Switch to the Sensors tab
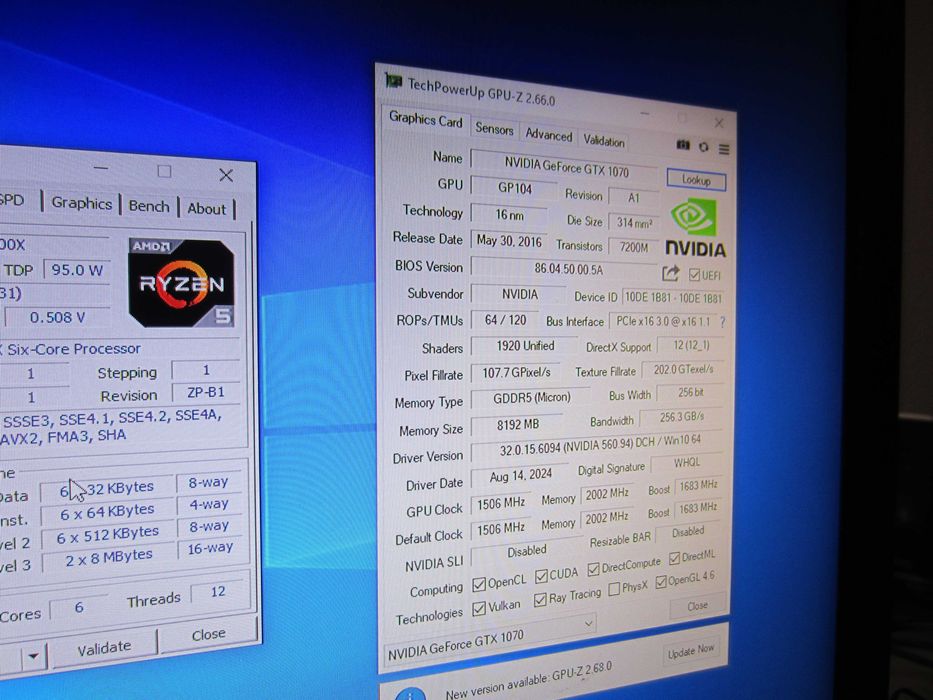This screenshot has height=700, width=933. [494, 129]
